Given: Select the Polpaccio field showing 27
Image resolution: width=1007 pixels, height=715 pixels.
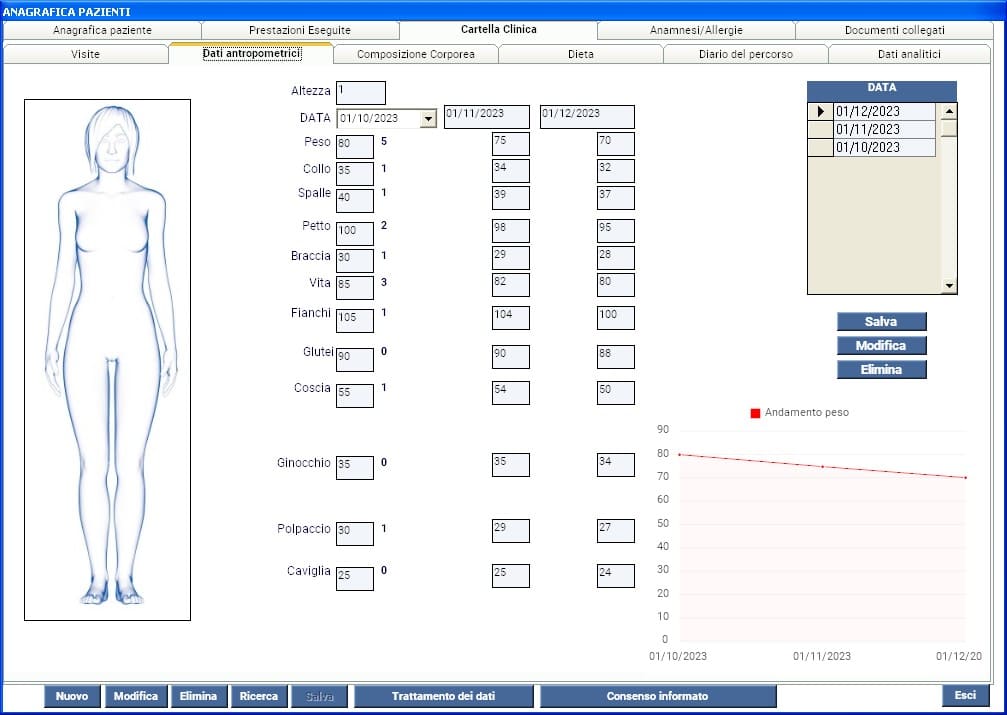Looking at the screenshot, I should tap(616, 531).
